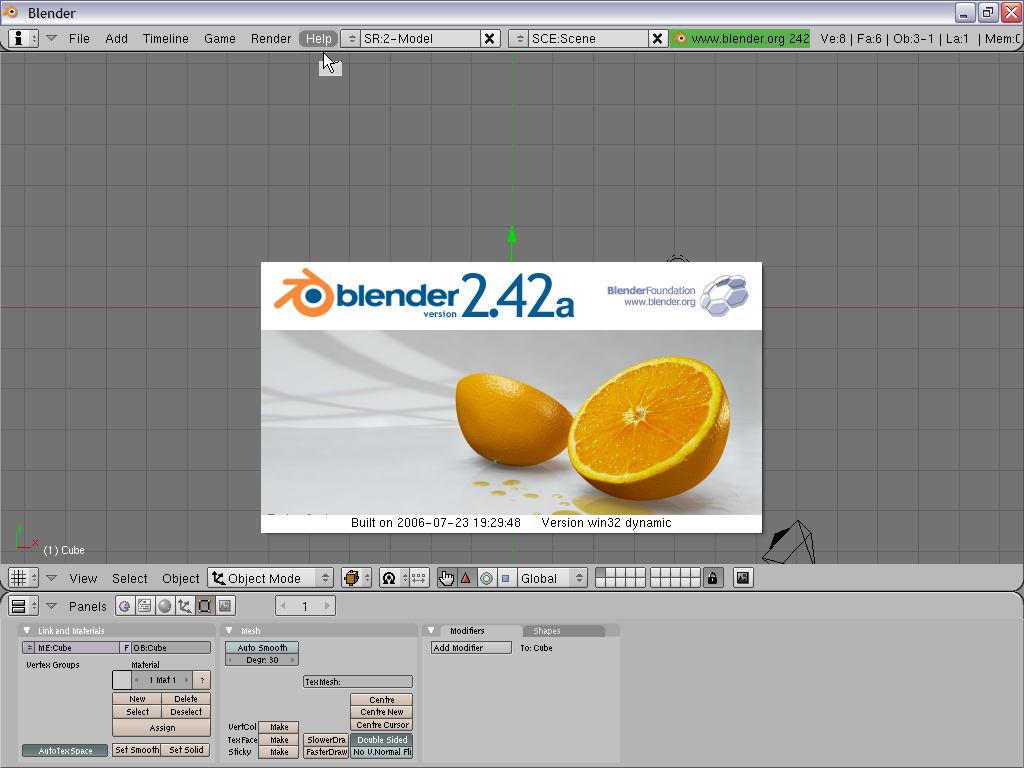Select the Editing context button
1024x768 pixels.
pos(205,606)
